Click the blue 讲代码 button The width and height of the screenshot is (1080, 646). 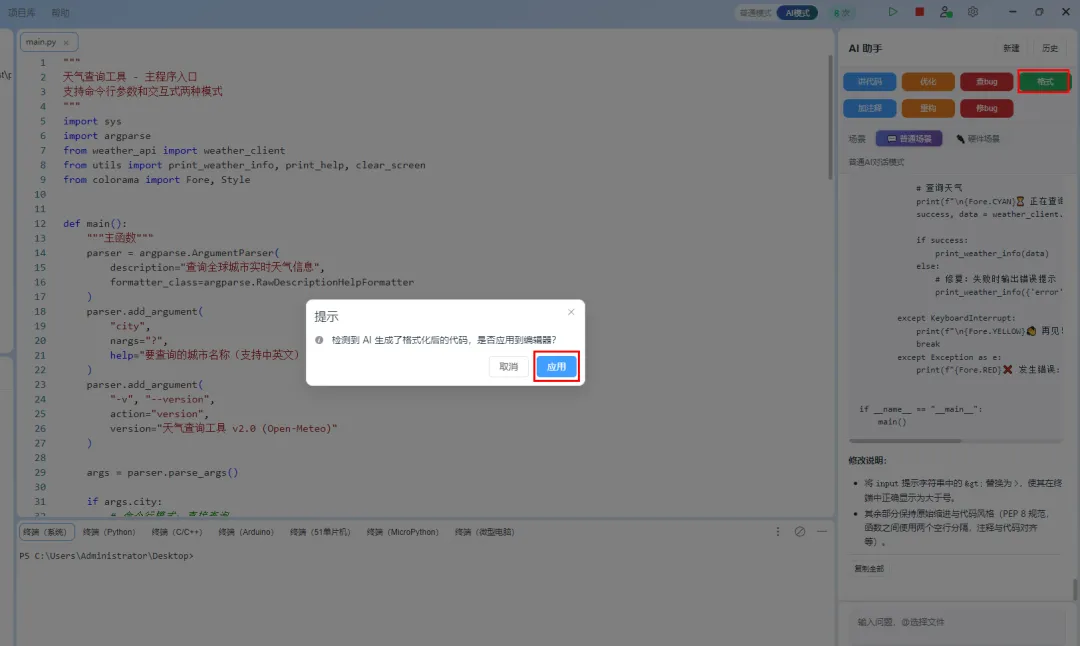(x=869, y=81)
